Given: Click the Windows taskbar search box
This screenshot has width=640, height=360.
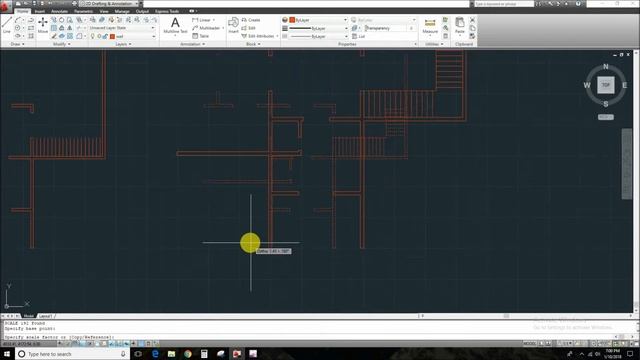Looking at the screenshot, I should pos(73,353).
